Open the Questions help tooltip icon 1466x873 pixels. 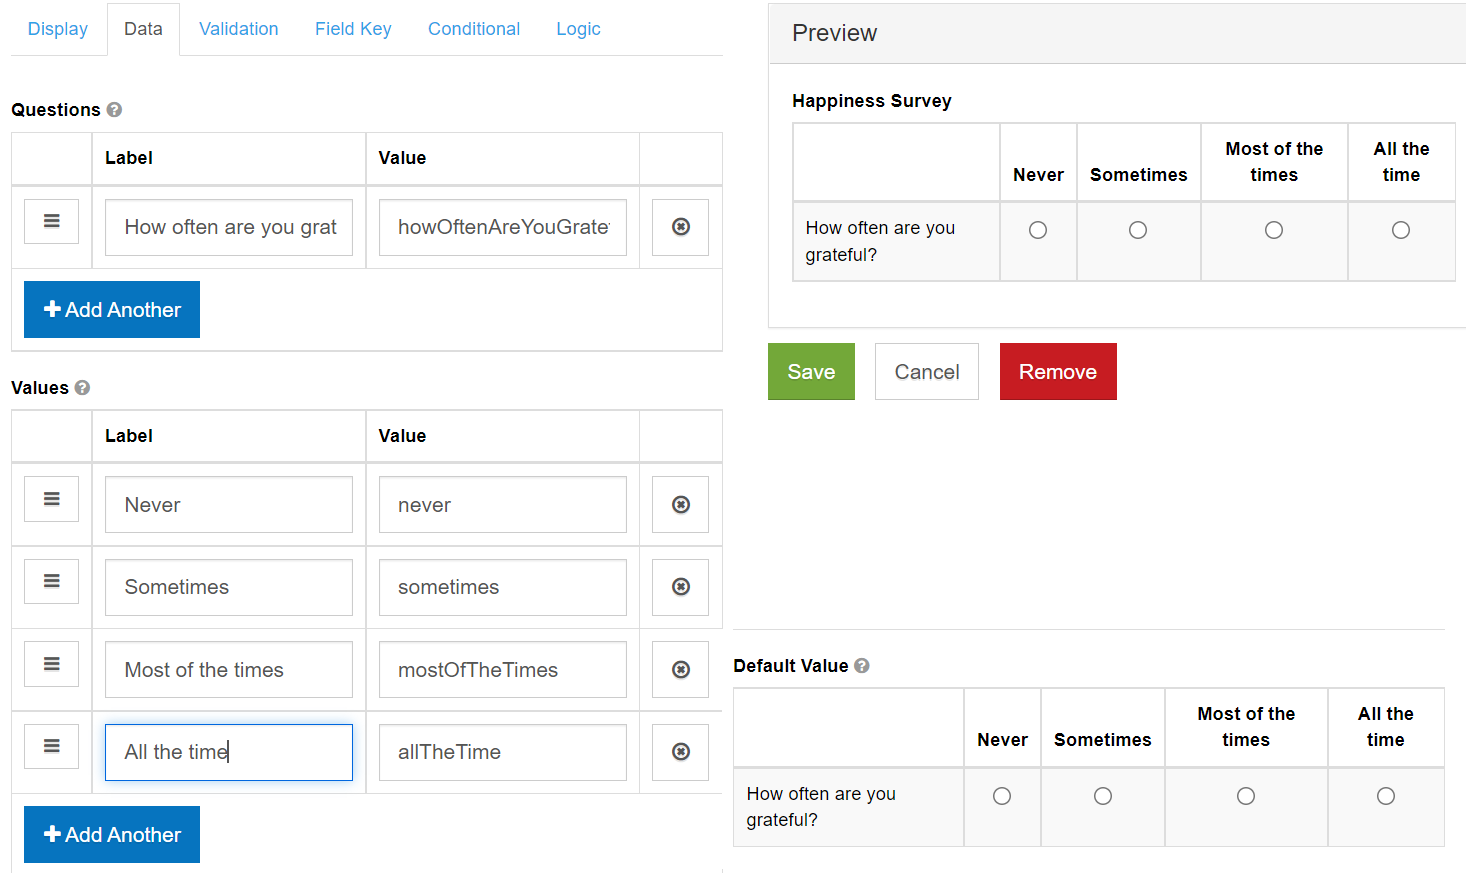[114, 110]
